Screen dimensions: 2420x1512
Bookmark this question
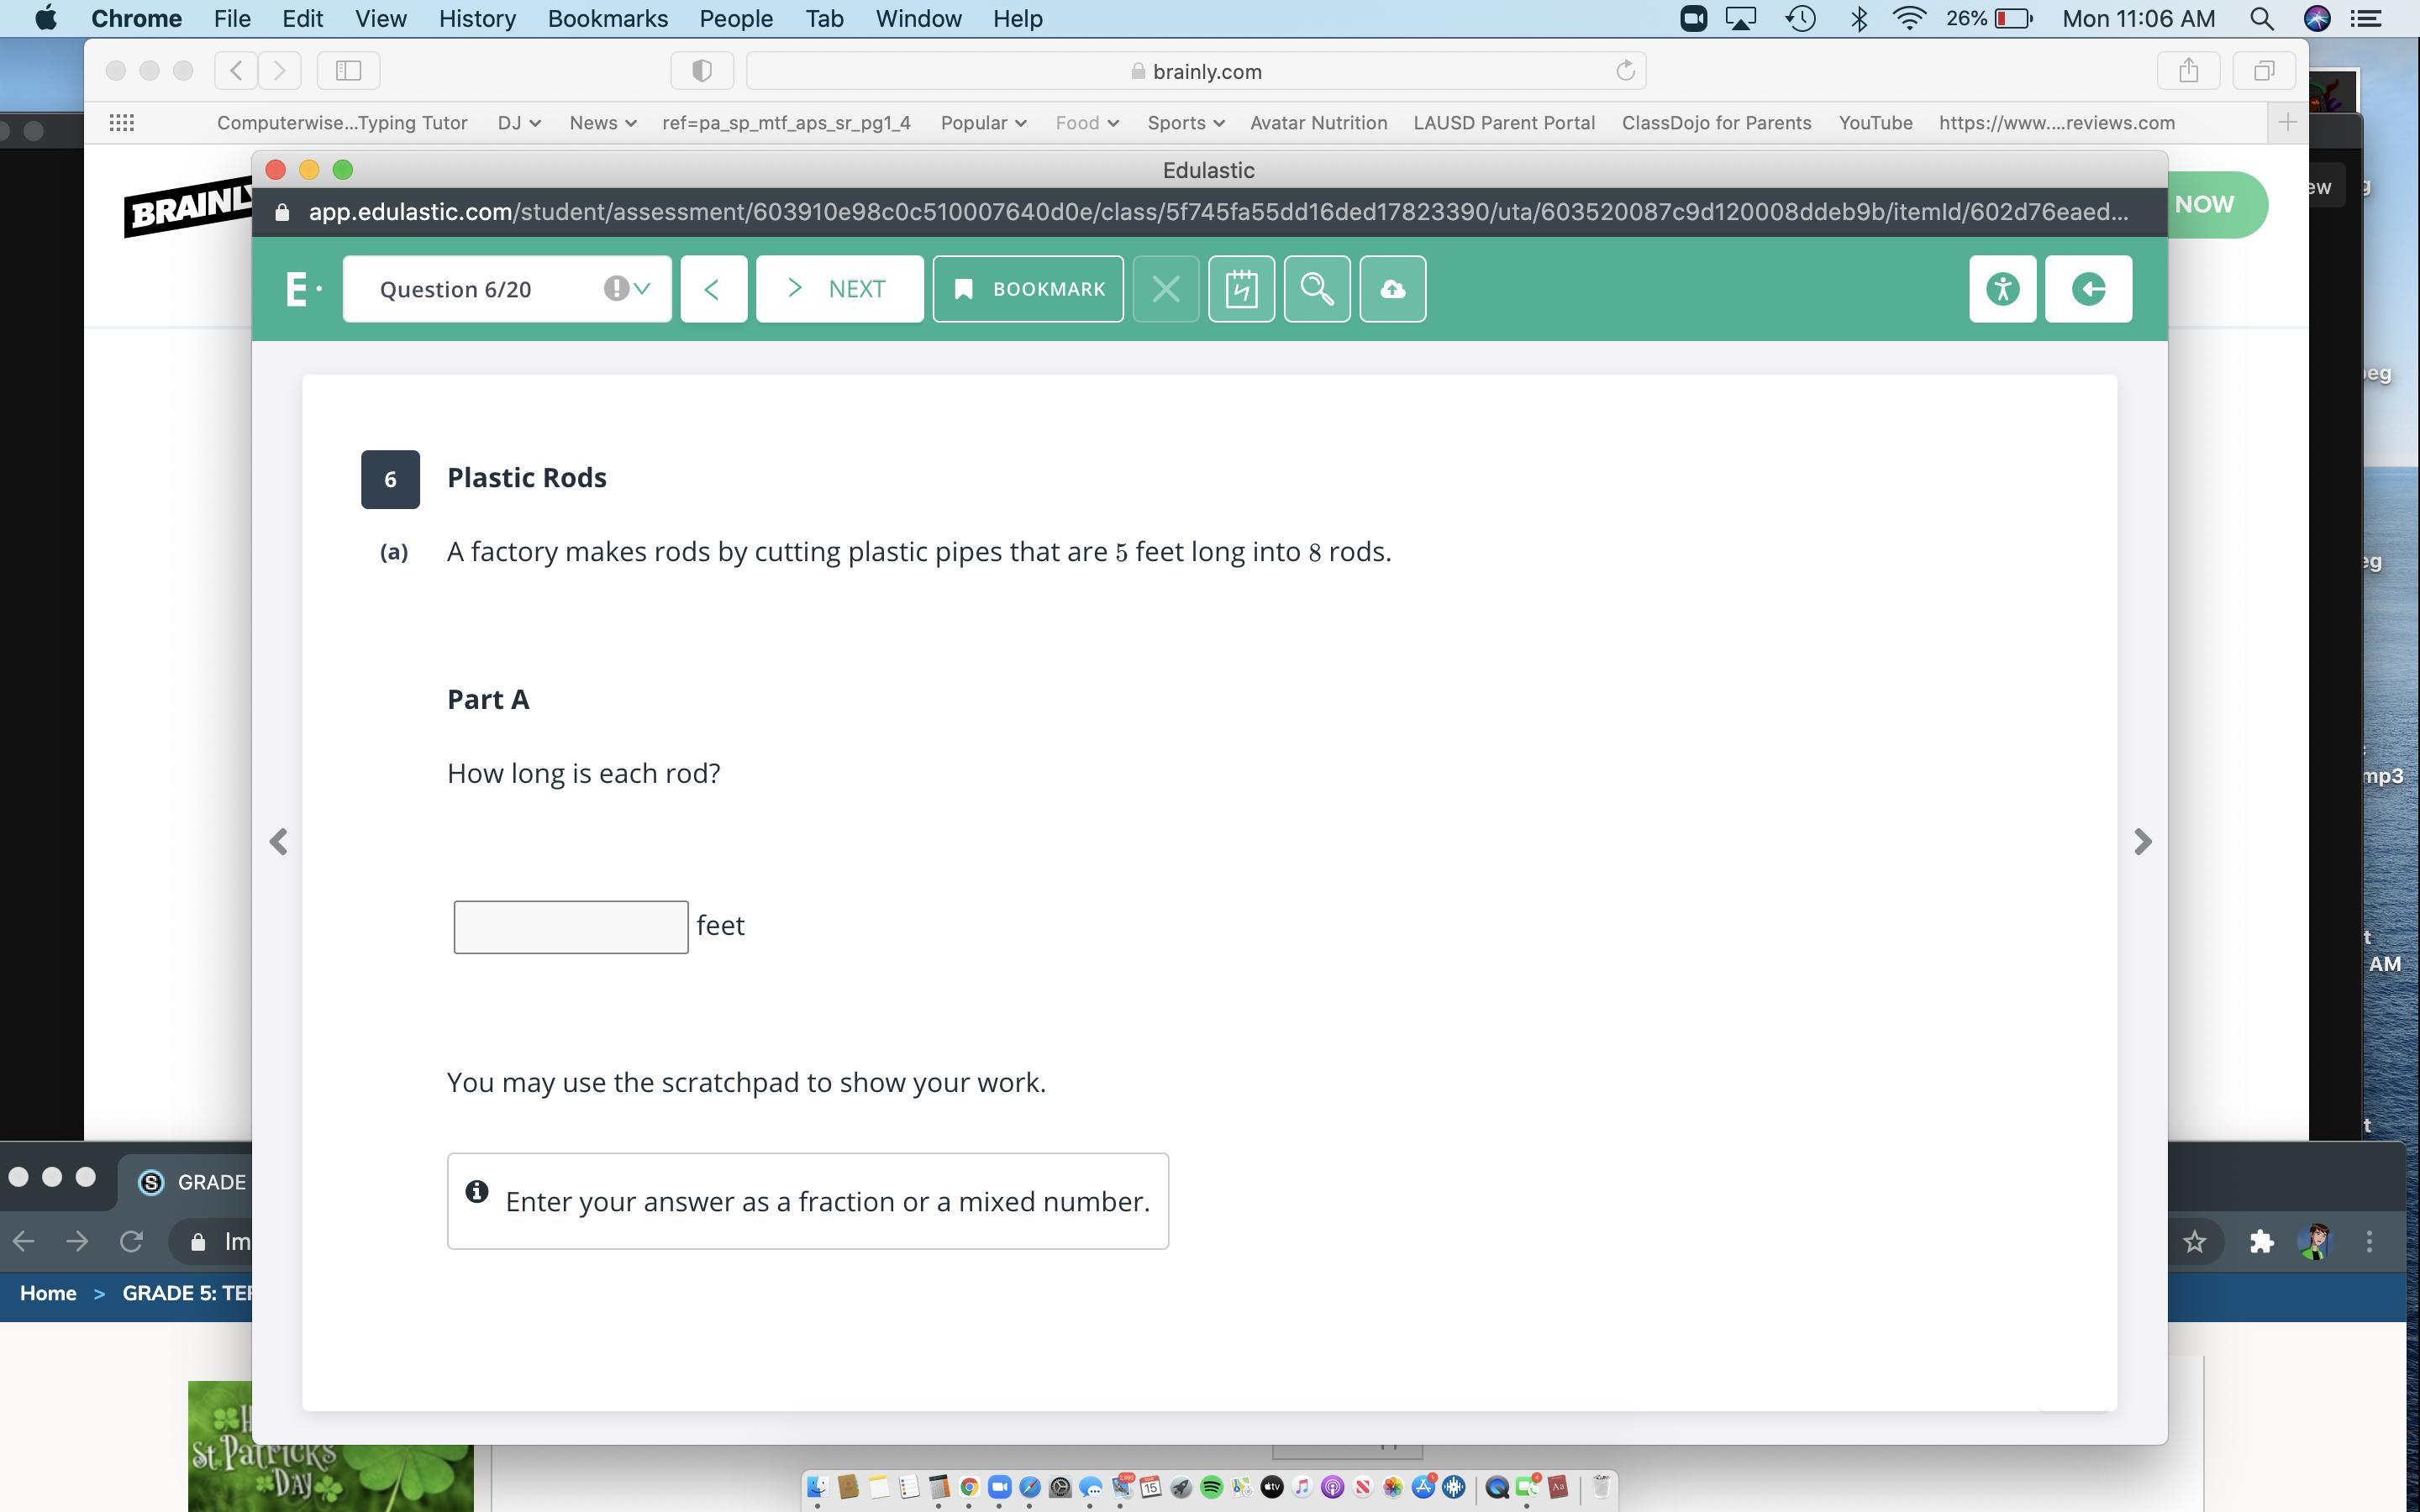coord(1028,289)
